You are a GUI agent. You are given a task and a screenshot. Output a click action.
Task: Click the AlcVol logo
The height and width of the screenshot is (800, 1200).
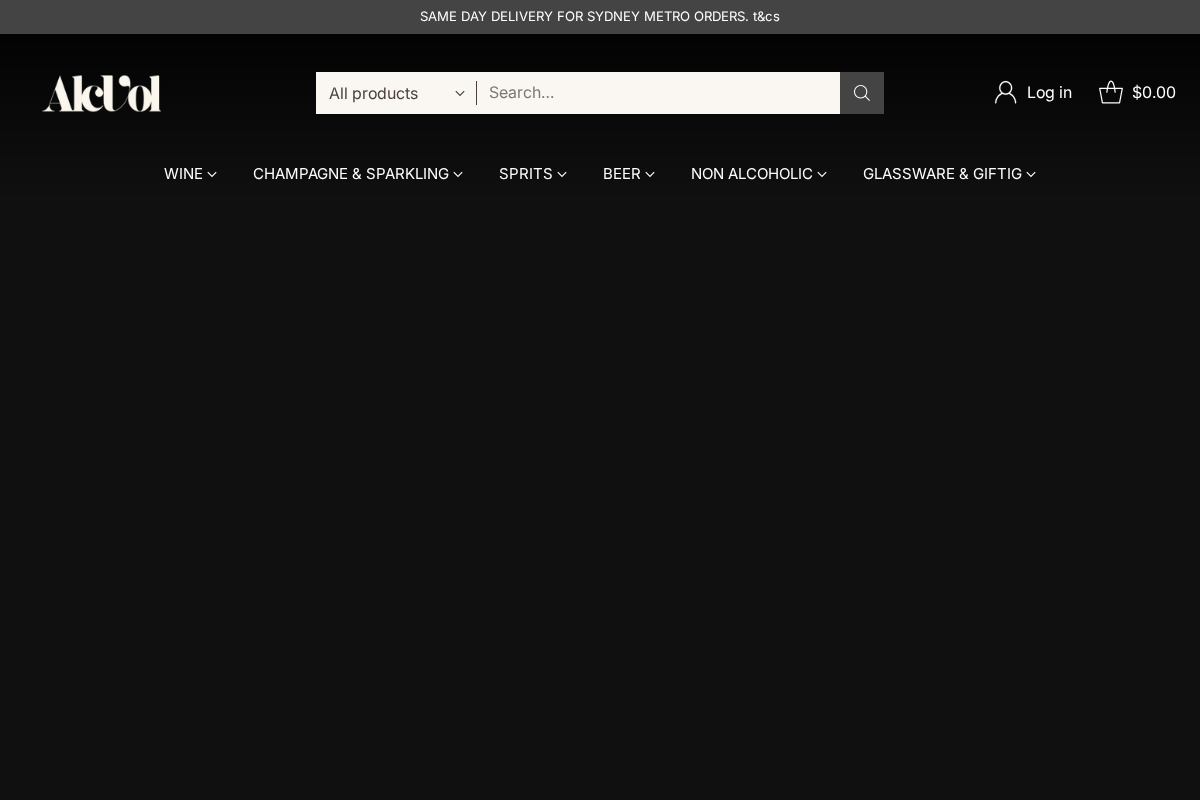(101, 93)
